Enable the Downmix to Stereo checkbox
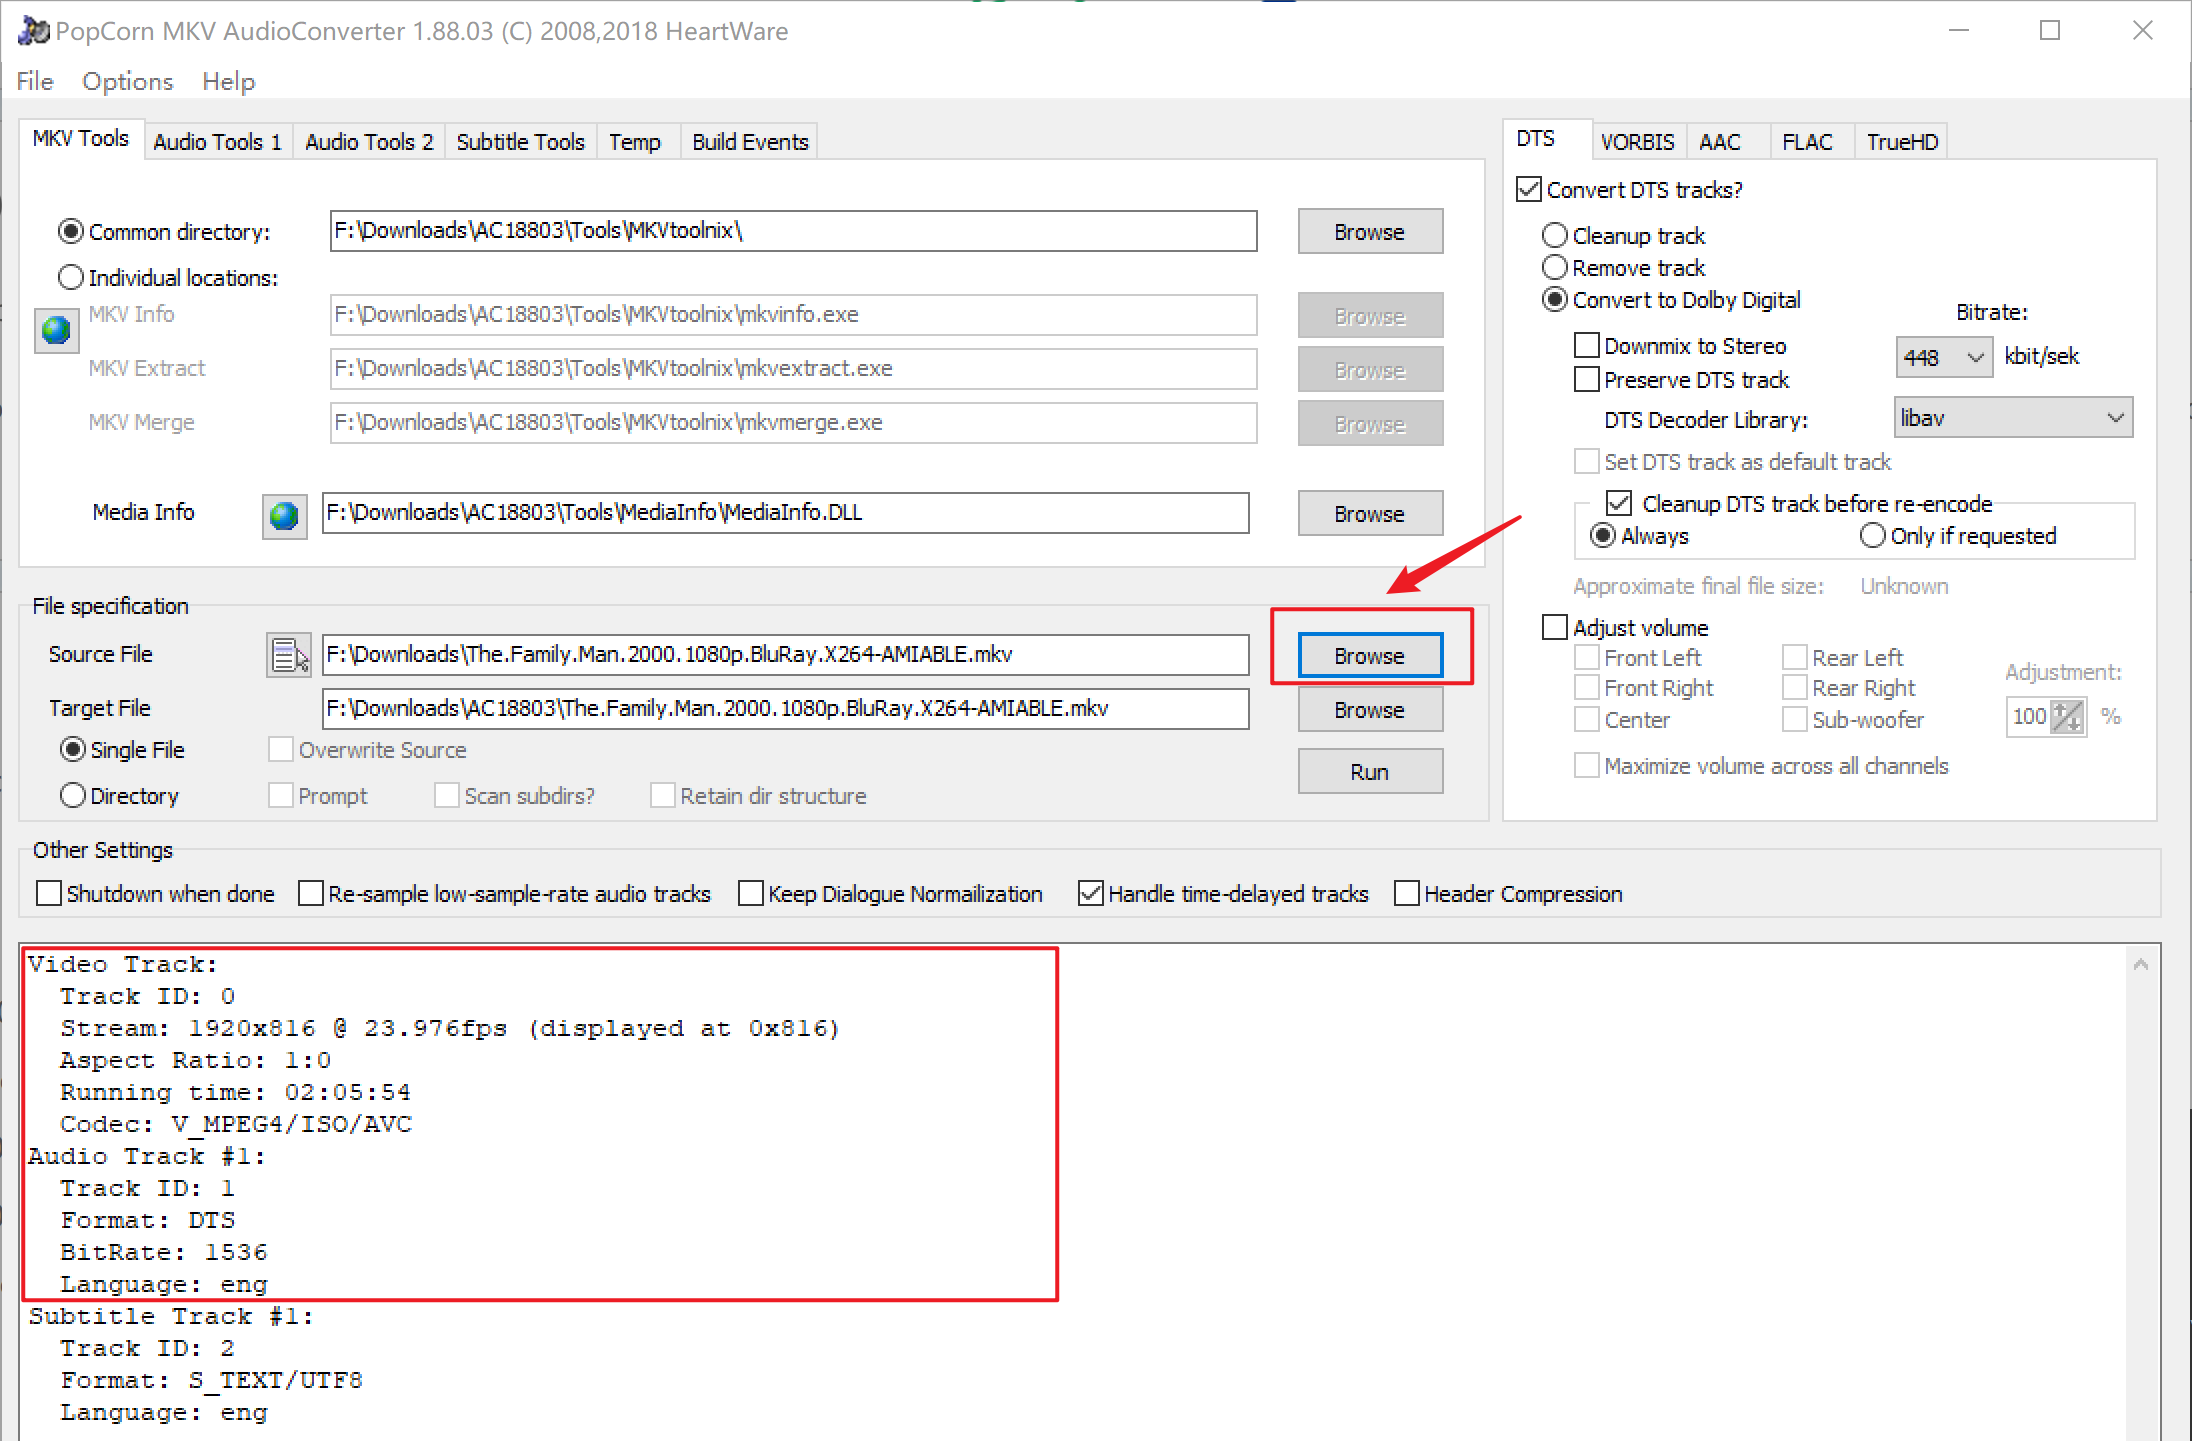Screen dimensions: 2192x1441 coord(1587,346)
